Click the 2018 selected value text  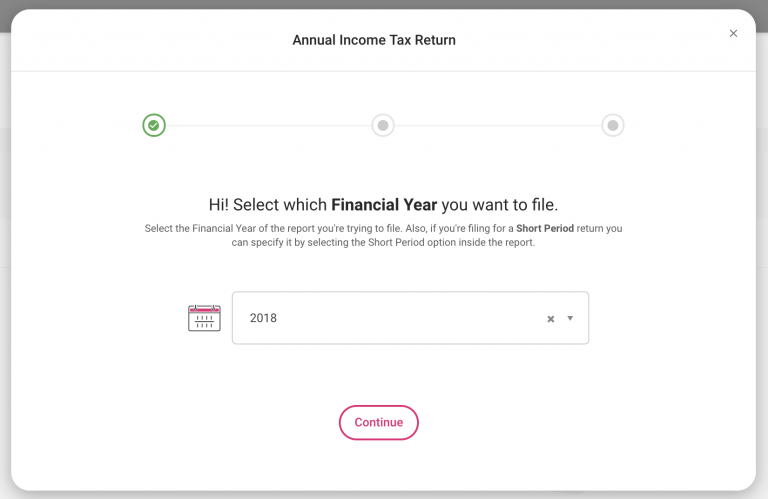pyautogui.click(x=263, y=318)
